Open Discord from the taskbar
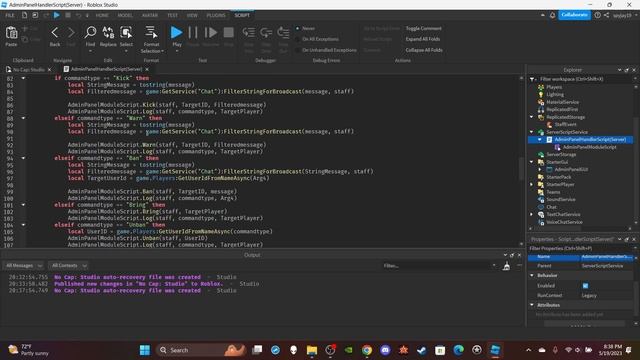 (385, 350)
